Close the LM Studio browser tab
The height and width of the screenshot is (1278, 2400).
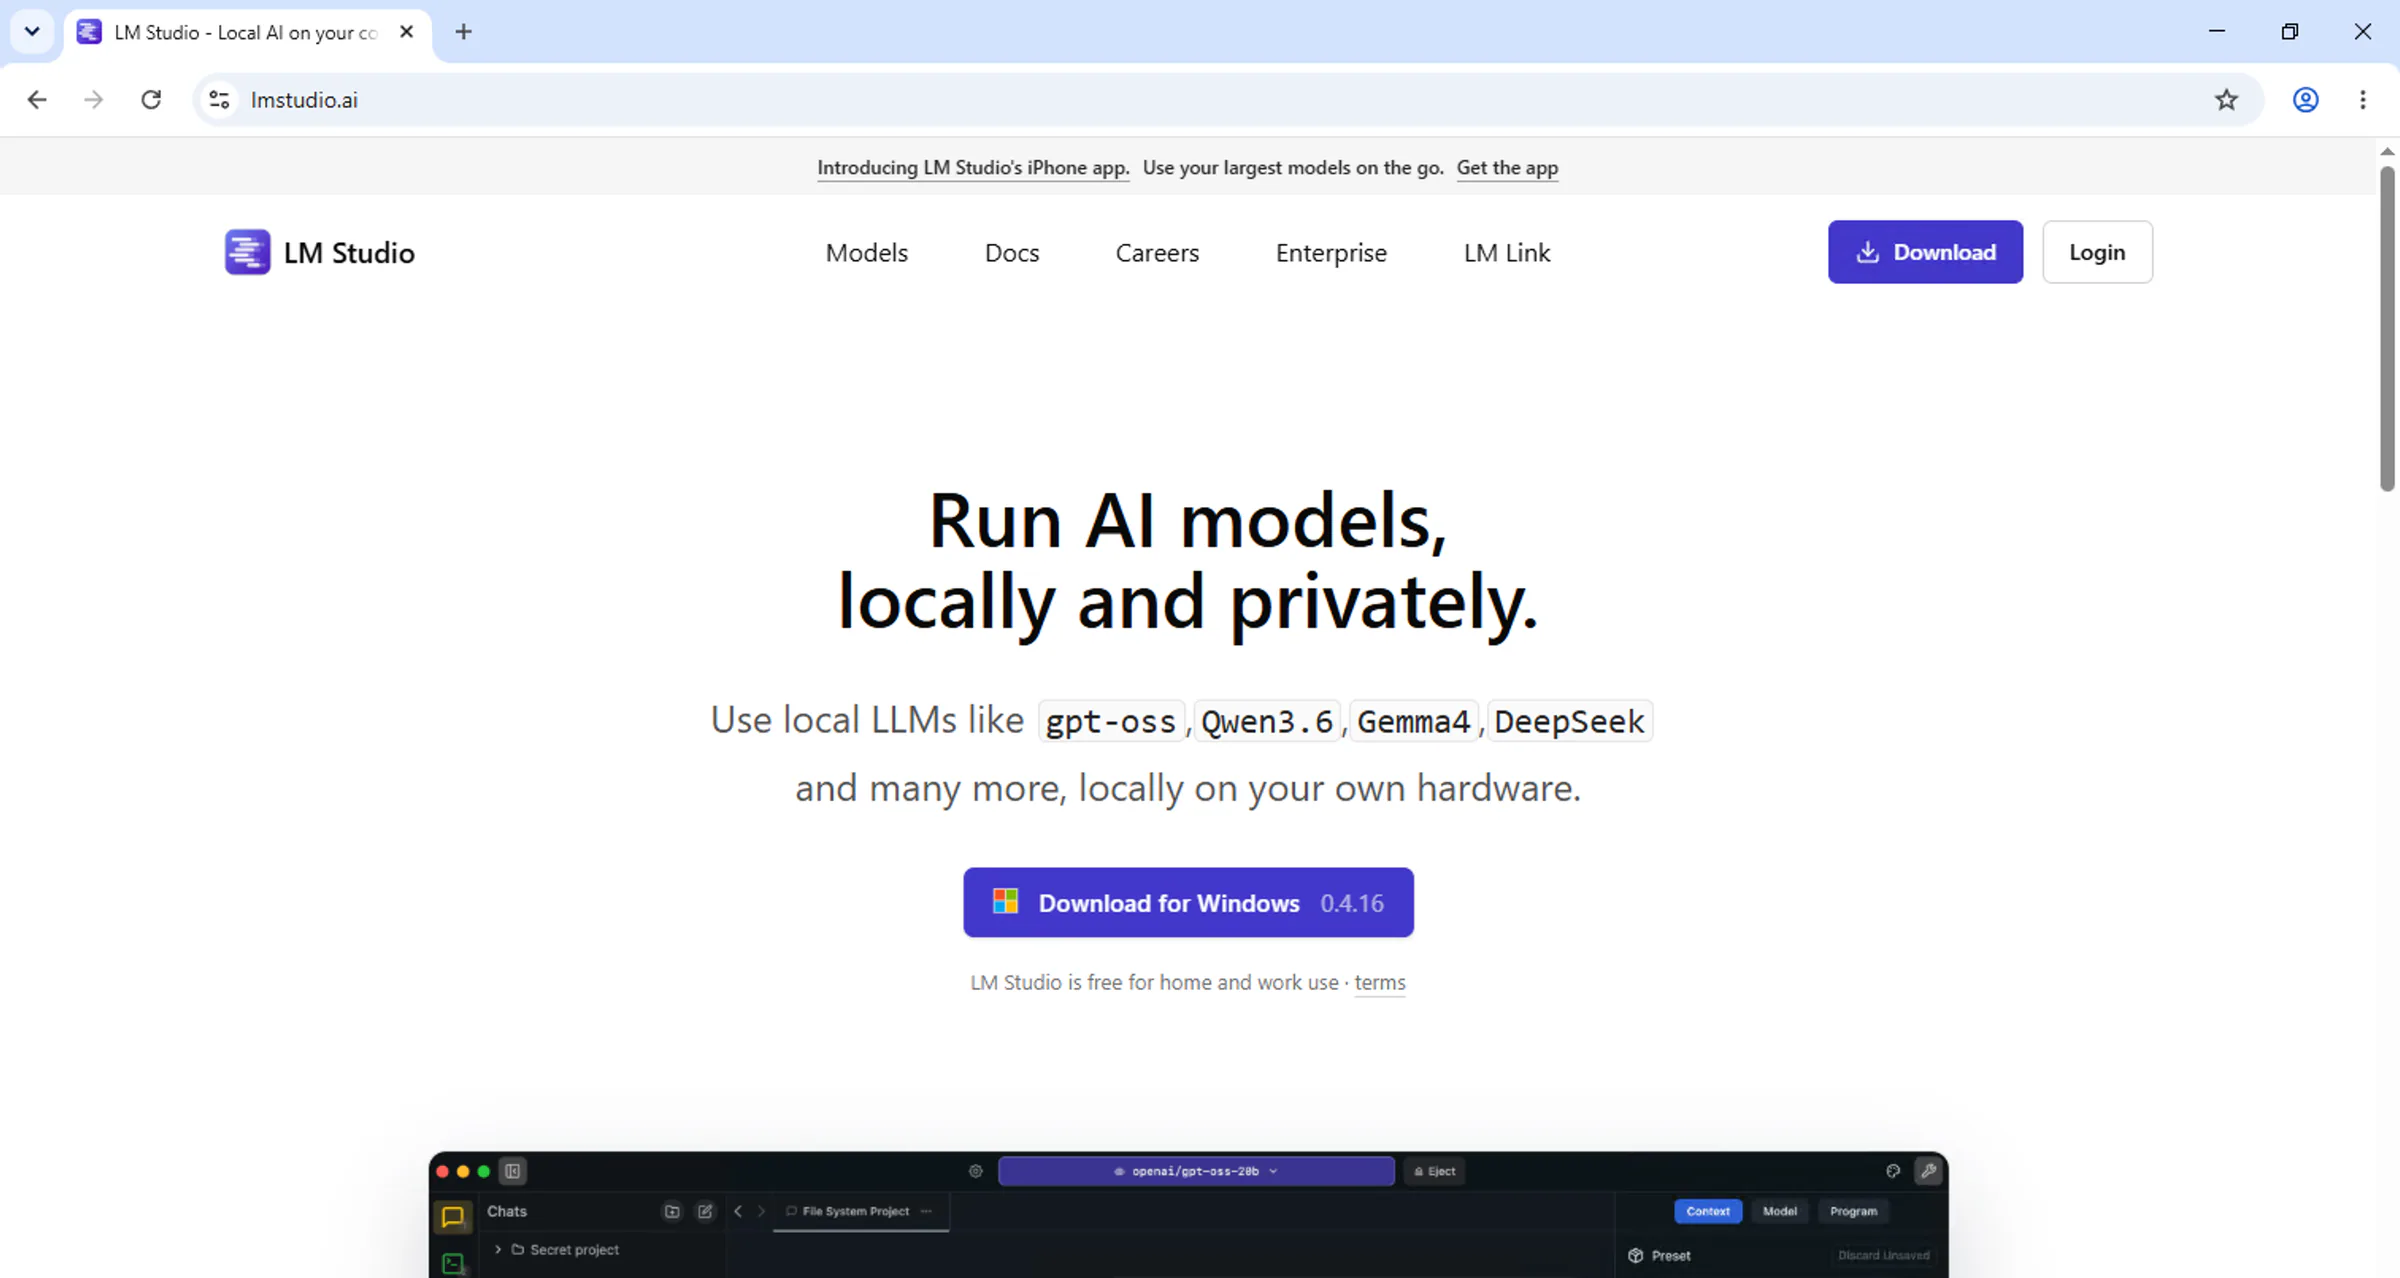click(406, 32)
